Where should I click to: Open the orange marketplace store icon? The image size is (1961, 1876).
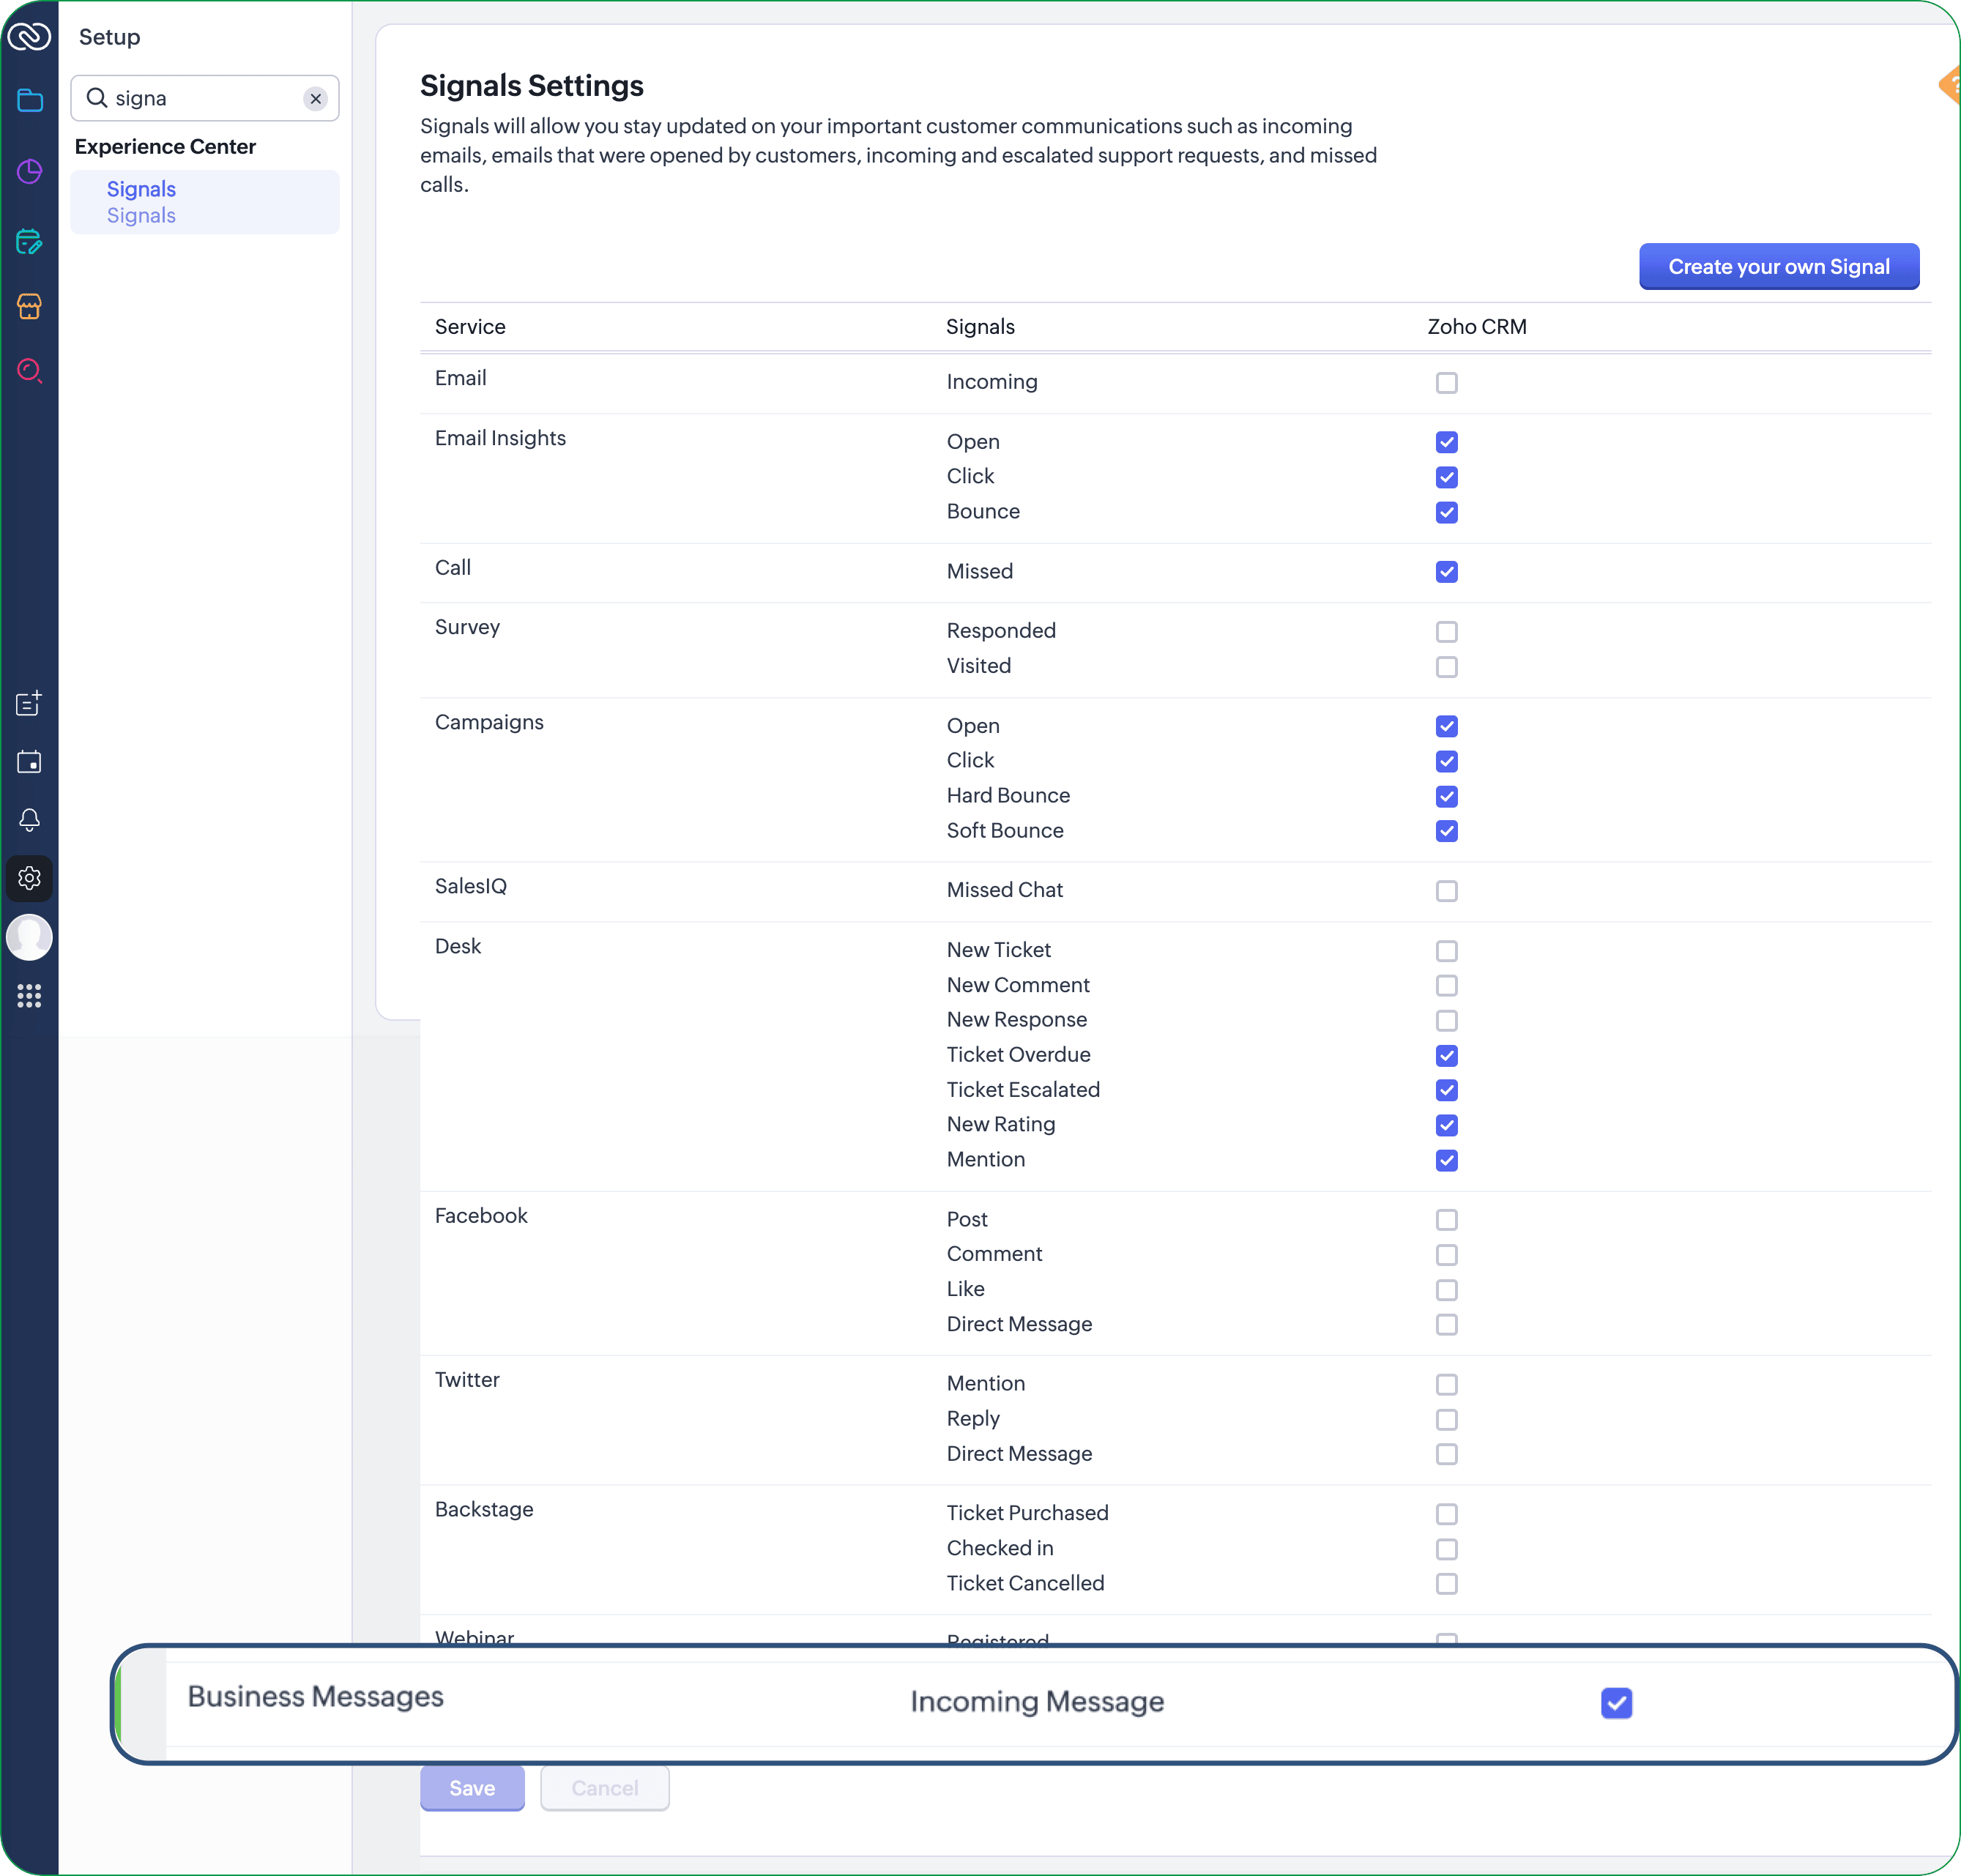pyautogui.click(x=30, y=306)
